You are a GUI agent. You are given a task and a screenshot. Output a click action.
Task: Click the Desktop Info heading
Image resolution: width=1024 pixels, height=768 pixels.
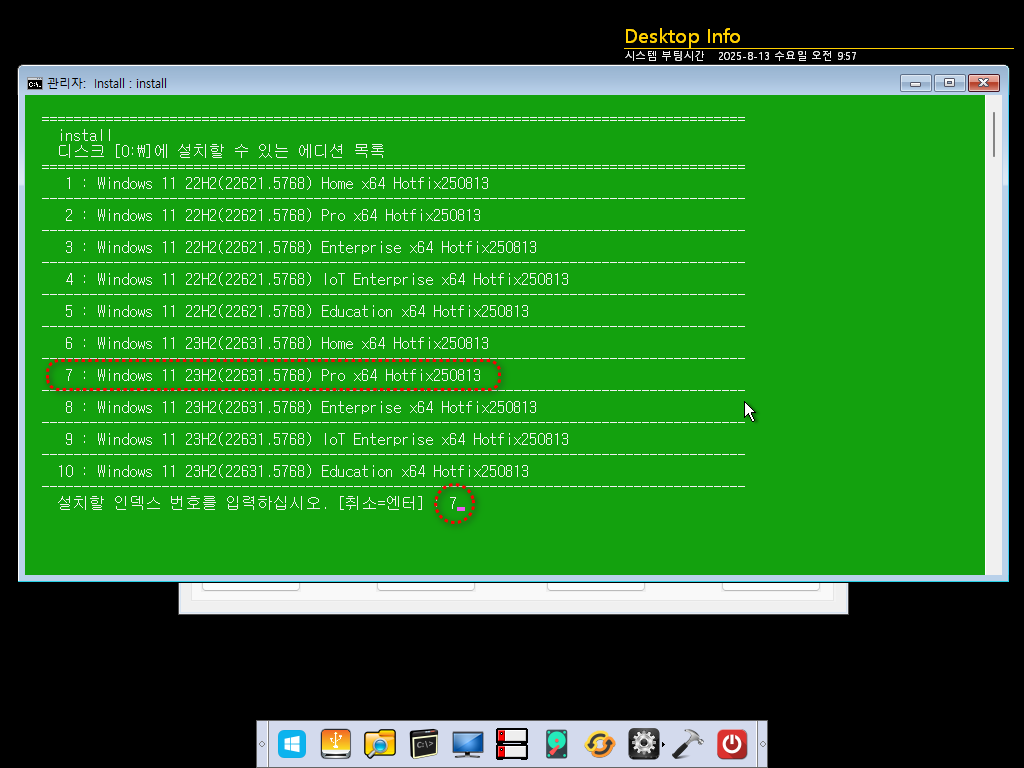click(x=682, y=36)
